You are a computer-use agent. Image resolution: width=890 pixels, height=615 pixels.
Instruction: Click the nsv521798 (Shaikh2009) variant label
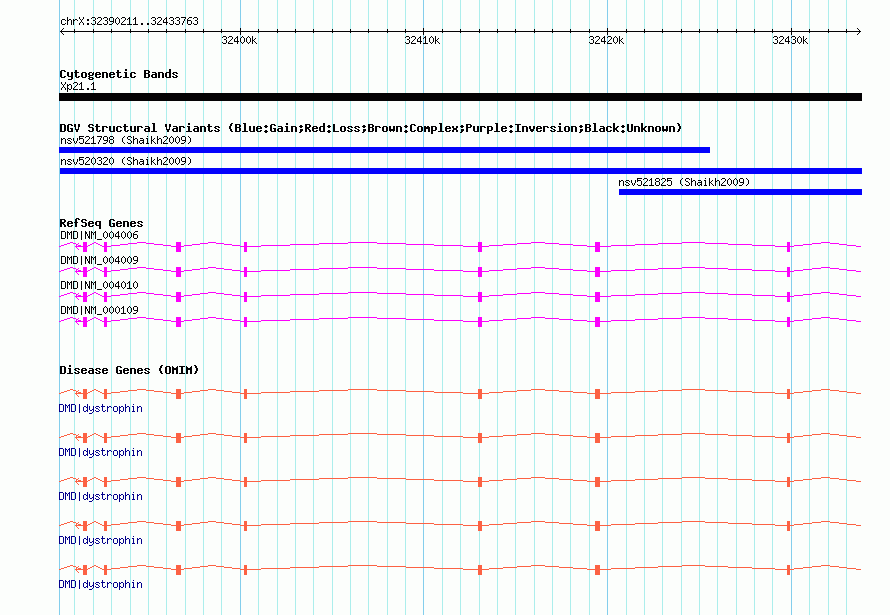click(x=126, y=140)
